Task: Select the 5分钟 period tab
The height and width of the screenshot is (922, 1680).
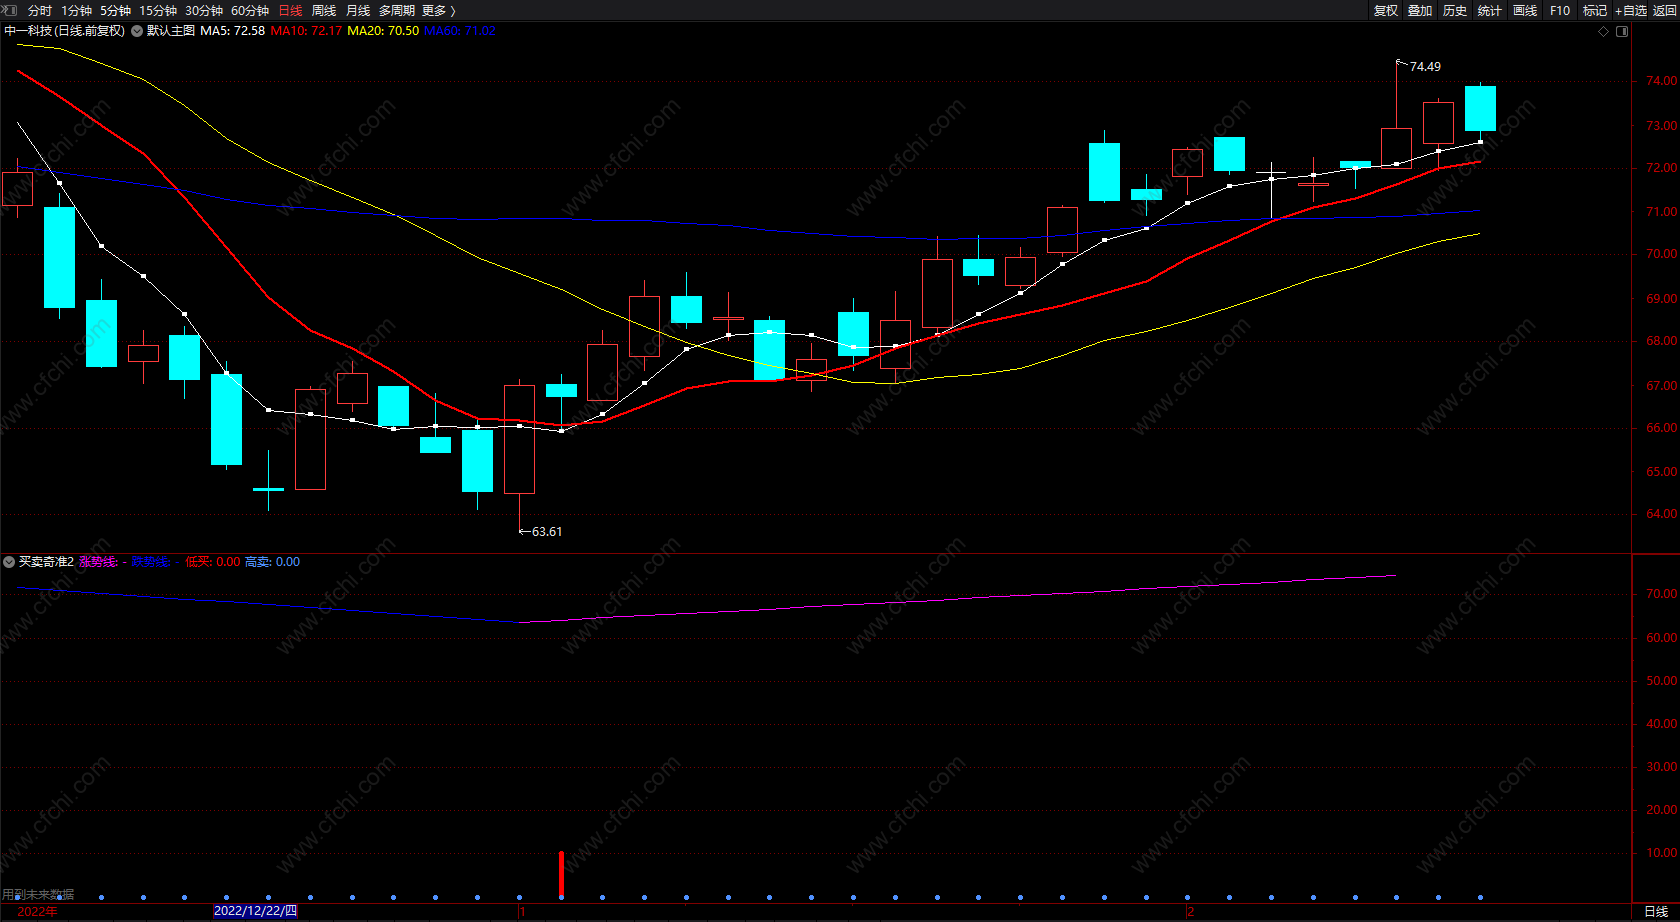Action: tap(115, 10)
